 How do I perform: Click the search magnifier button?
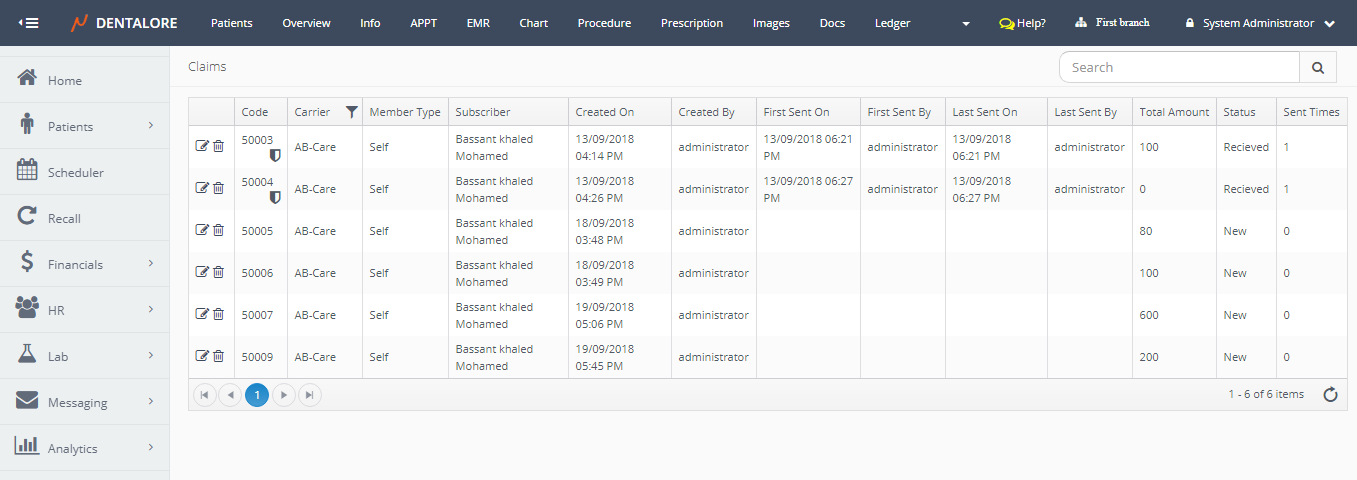[x=1317, y=68]
